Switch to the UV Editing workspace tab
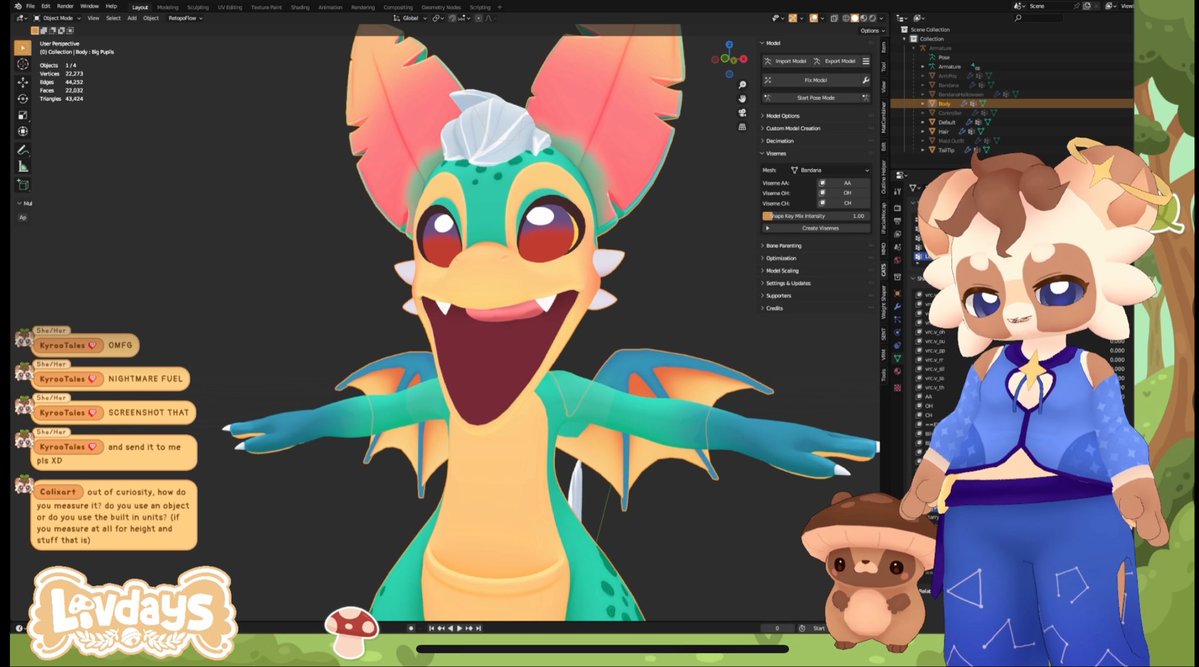This screenshot has width=1199, height=667. pyautogui.click(x=229, y=7)
